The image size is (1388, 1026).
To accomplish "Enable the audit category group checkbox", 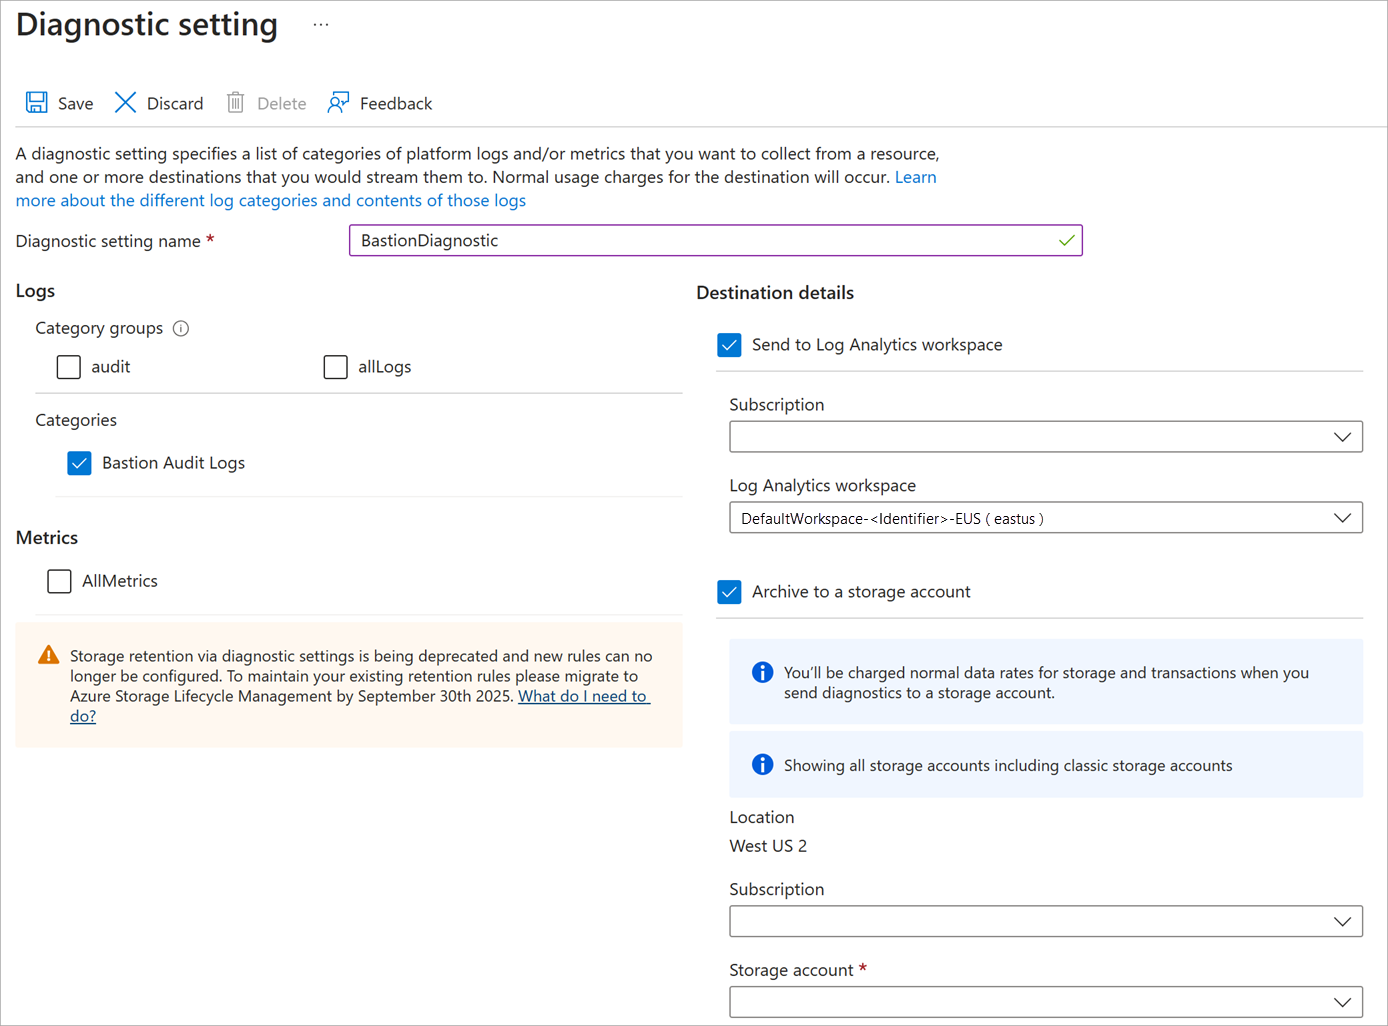I will (x=68, y=367).
